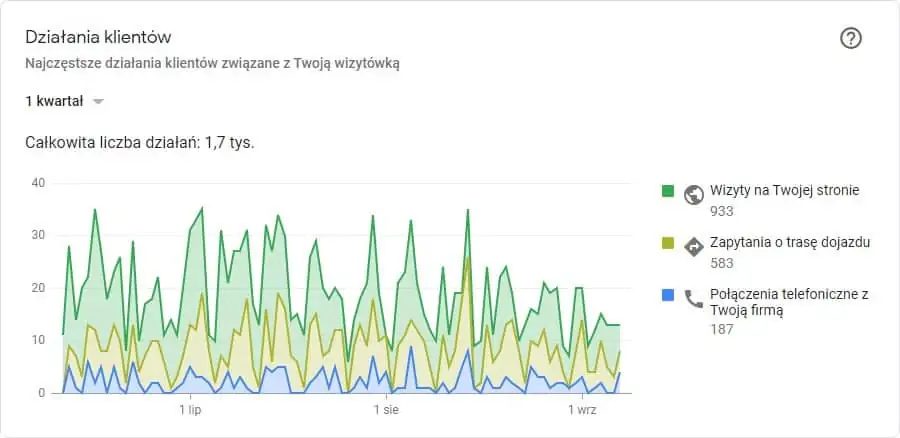900x438 pixels.
Task: Click the yellow-green legend color square
Action: [668, 243]
